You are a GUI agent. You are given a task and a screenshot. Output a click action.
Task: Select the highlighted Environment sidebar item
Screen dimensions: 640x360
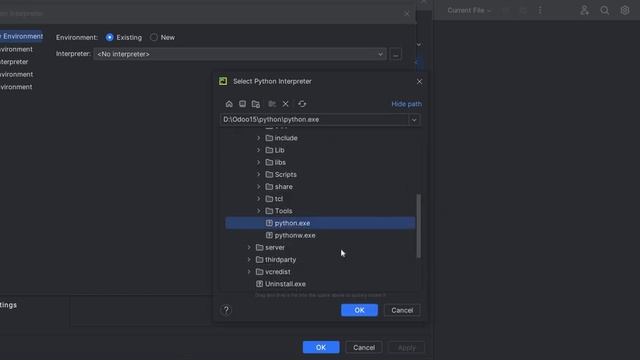(x=21, y=36)
